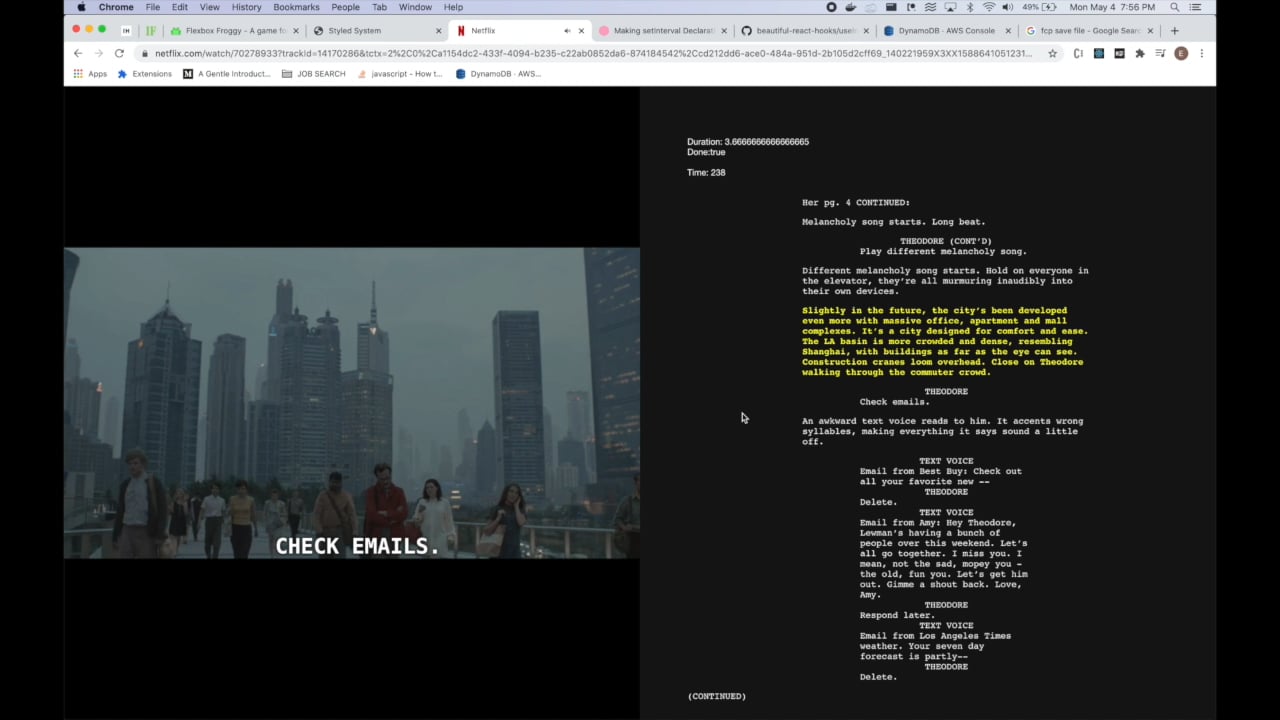The image size is (1280, 720).
Task: Click the 'Time: 238' text
Action: click(x=706, y=173)
